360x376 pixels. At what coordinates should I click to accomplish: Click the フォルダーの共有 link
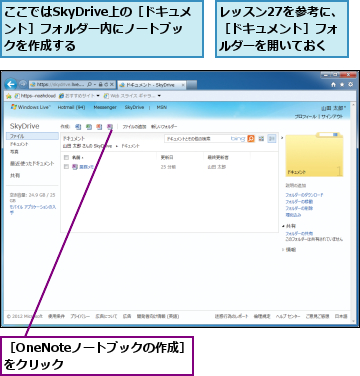(x=299, y=233)
